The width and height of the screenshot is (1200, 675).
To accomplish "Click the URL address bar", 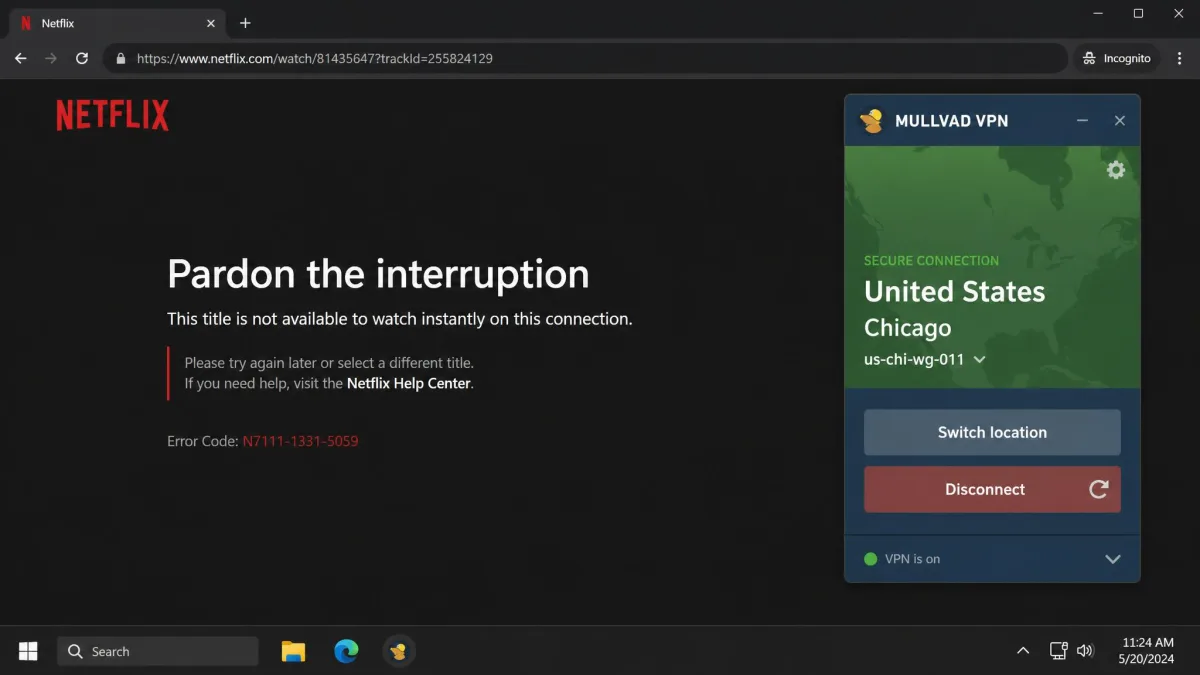I will pyautogui.click(x=585, y=58).
